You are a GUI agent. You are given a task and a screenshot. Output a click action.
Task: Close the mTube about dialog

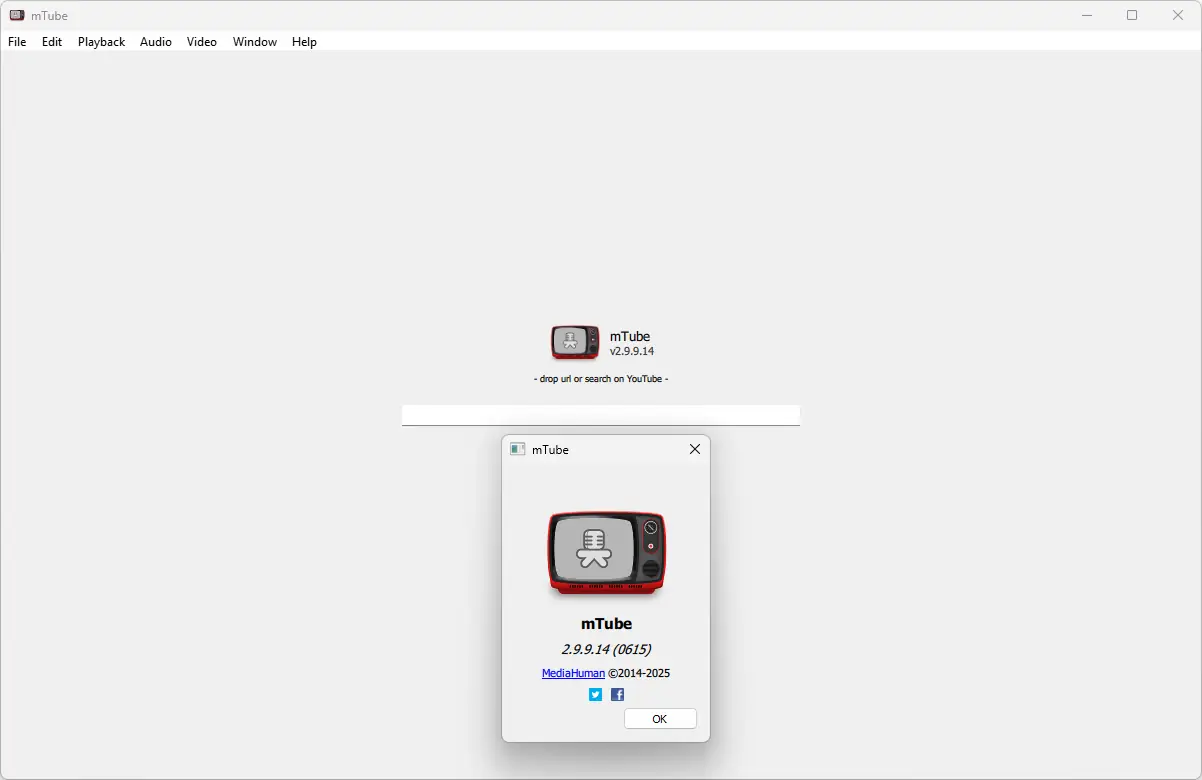pyautogui.click(x=695, y=449)
